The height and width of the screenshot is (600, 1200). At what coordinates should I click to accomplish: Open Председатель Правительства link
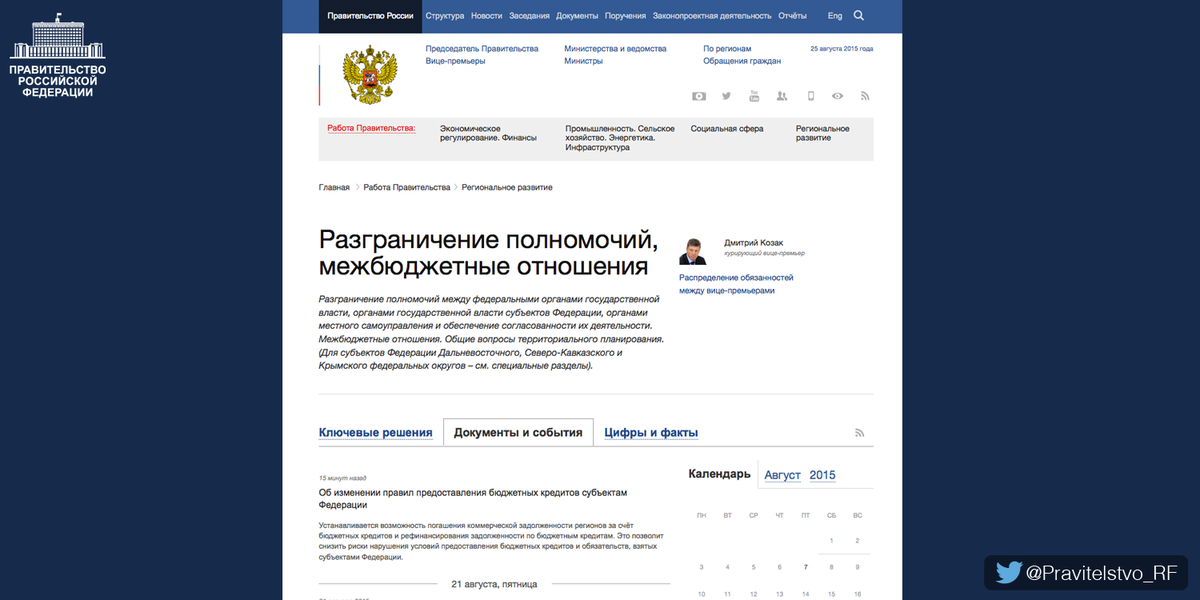pos(481,48)
